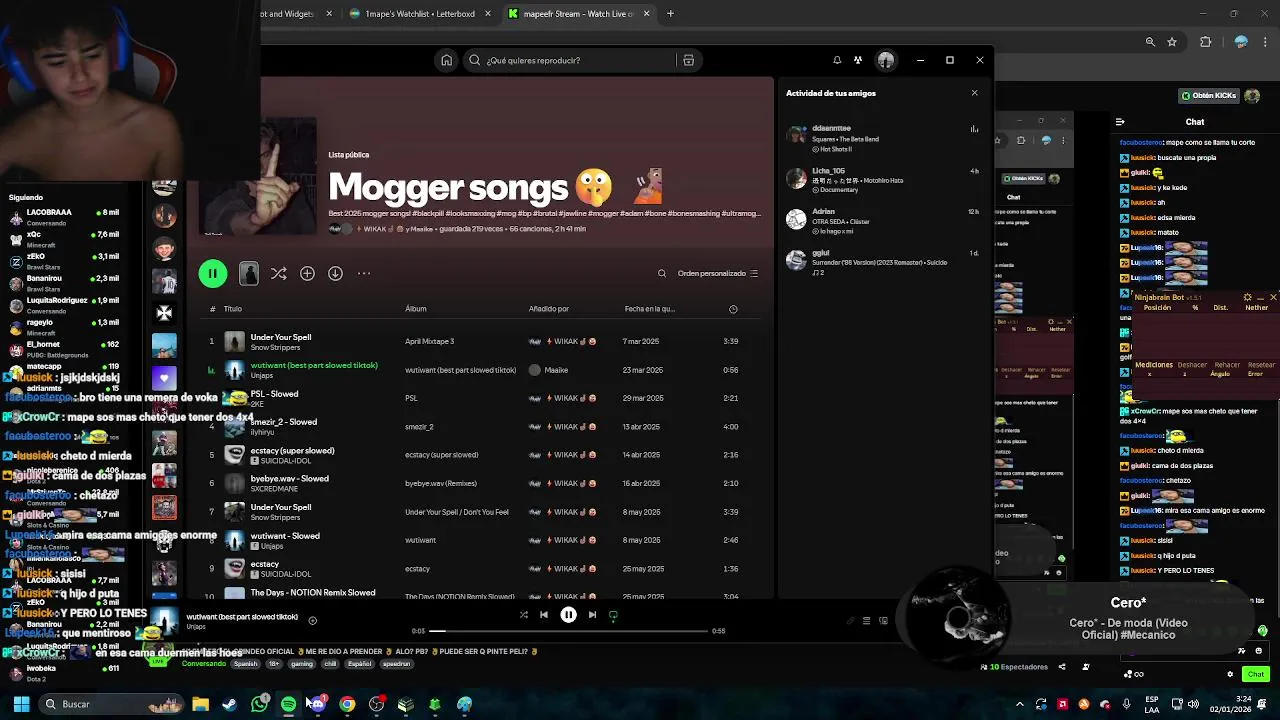Add now-playing song to liked (plus icon)
Viewport: 1280px width, 720px height.
[312, 621]
